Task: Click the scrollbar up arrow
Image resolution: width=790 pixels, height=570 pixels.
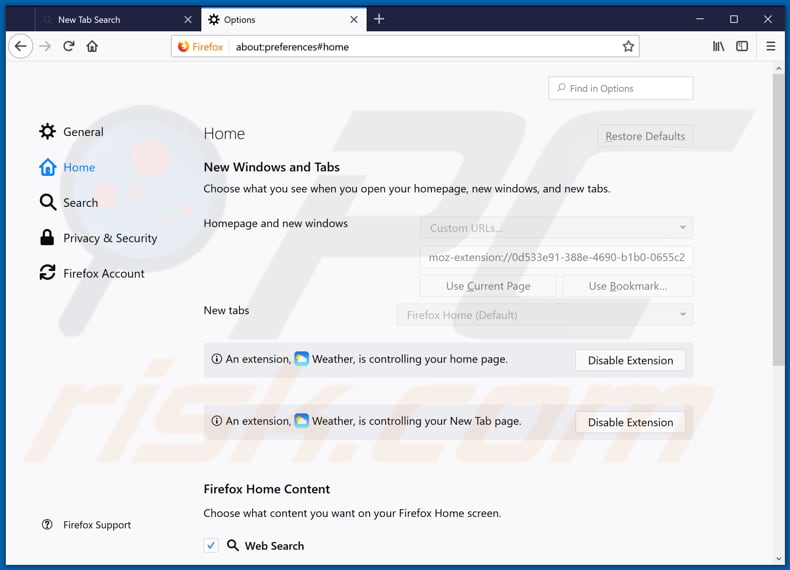Action: tap(778, 69)
